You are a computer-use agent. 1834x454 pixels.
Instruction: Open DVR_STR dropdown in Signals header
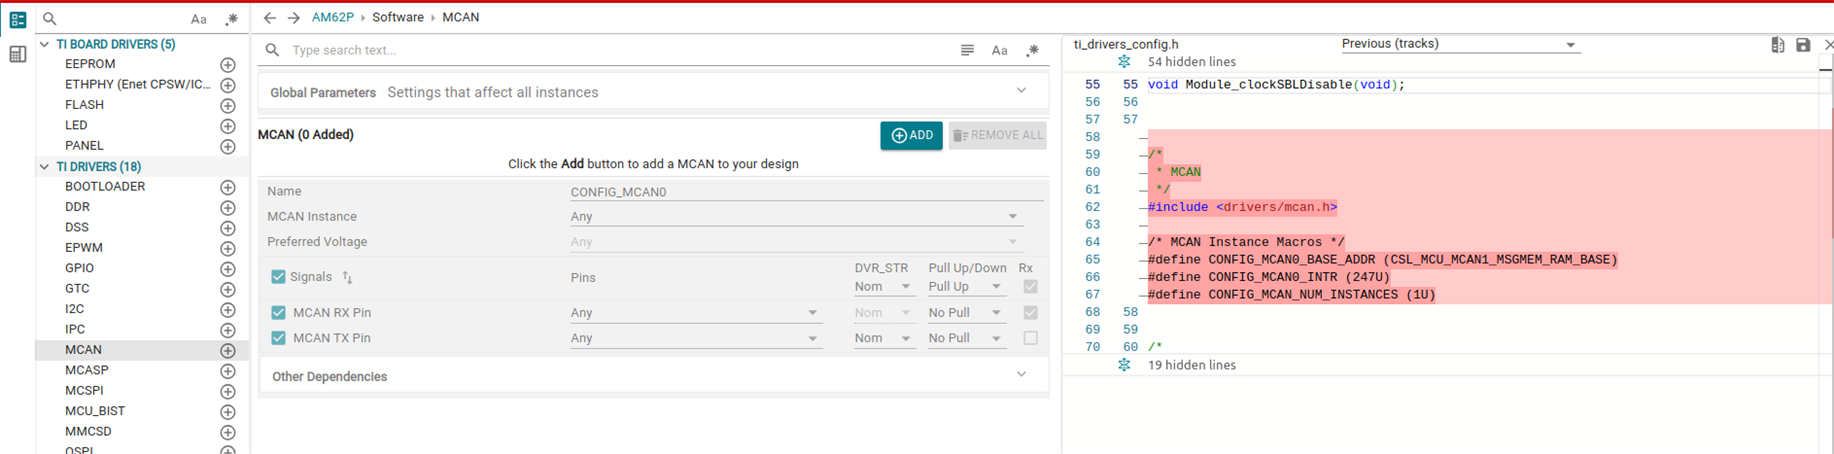pyautogui.click(x=883, y=287)
